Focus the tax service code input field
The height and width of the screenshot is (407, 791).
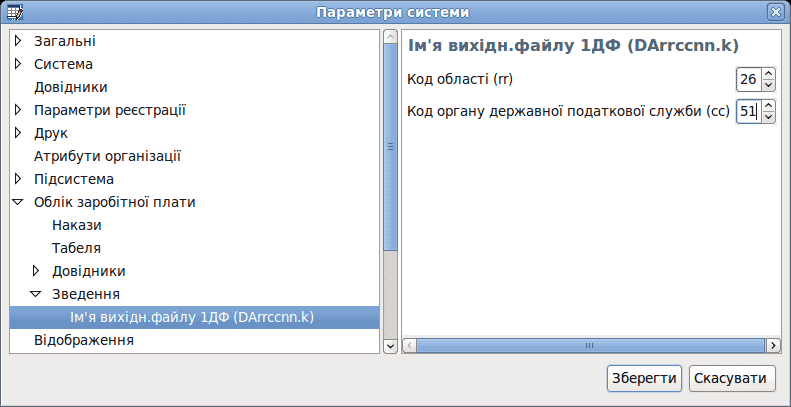point(749,111)
